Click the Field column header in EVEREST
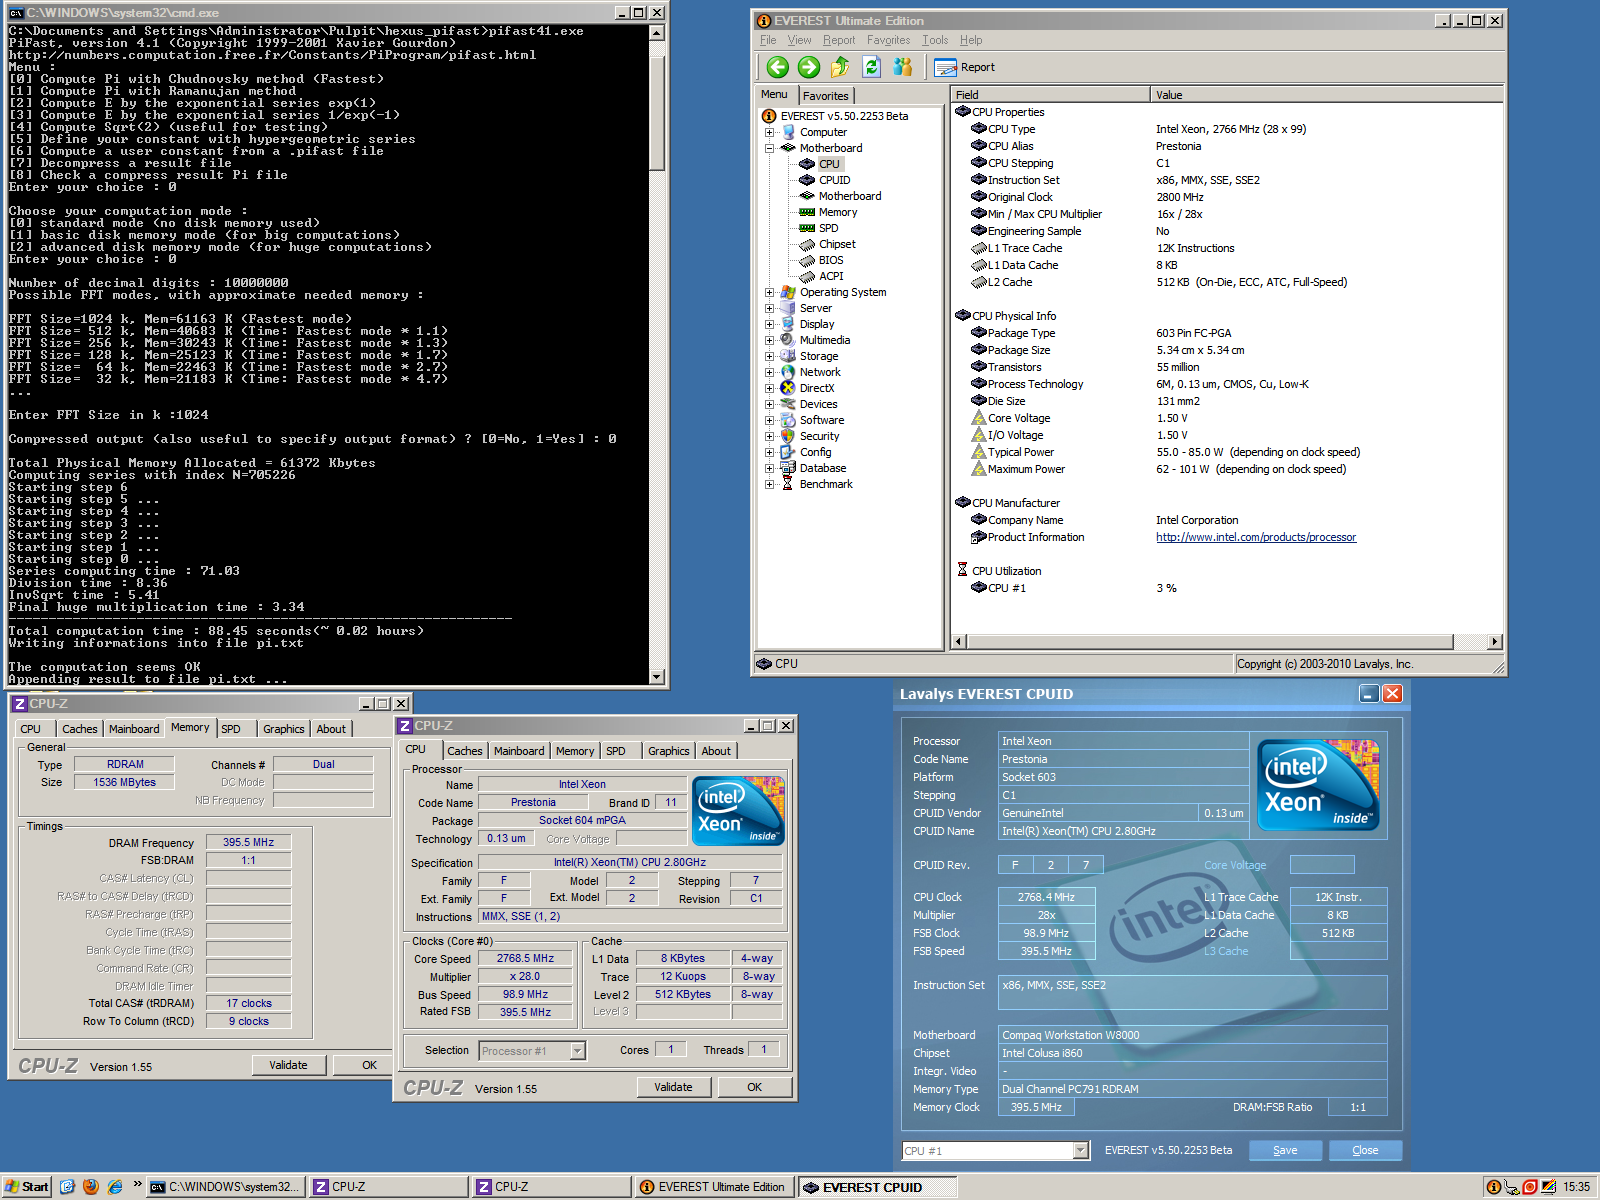Screen dimensions: 1600x1200 (x=1050, y=95)
